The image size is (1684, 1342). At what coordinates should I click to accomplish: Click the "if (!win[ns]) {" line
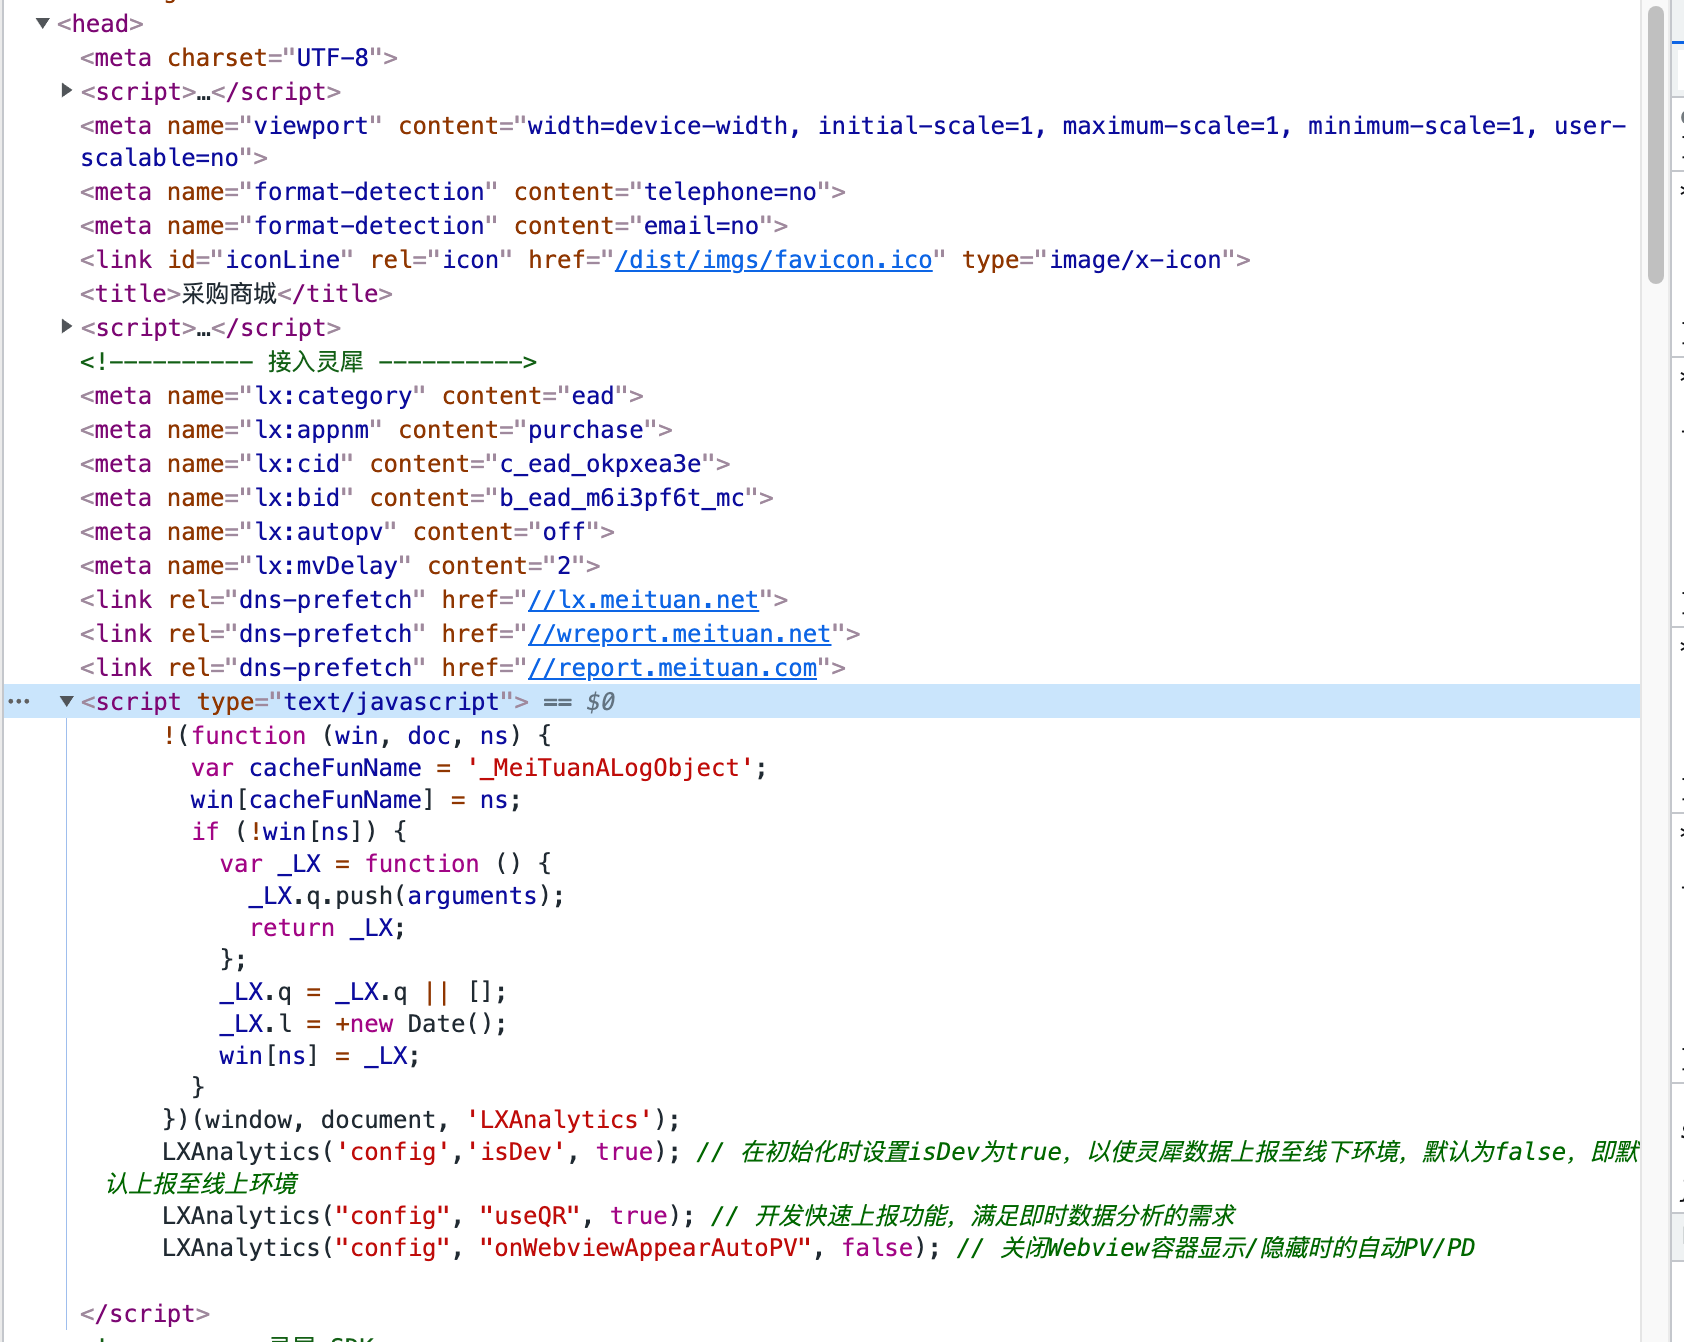[298, 832]
